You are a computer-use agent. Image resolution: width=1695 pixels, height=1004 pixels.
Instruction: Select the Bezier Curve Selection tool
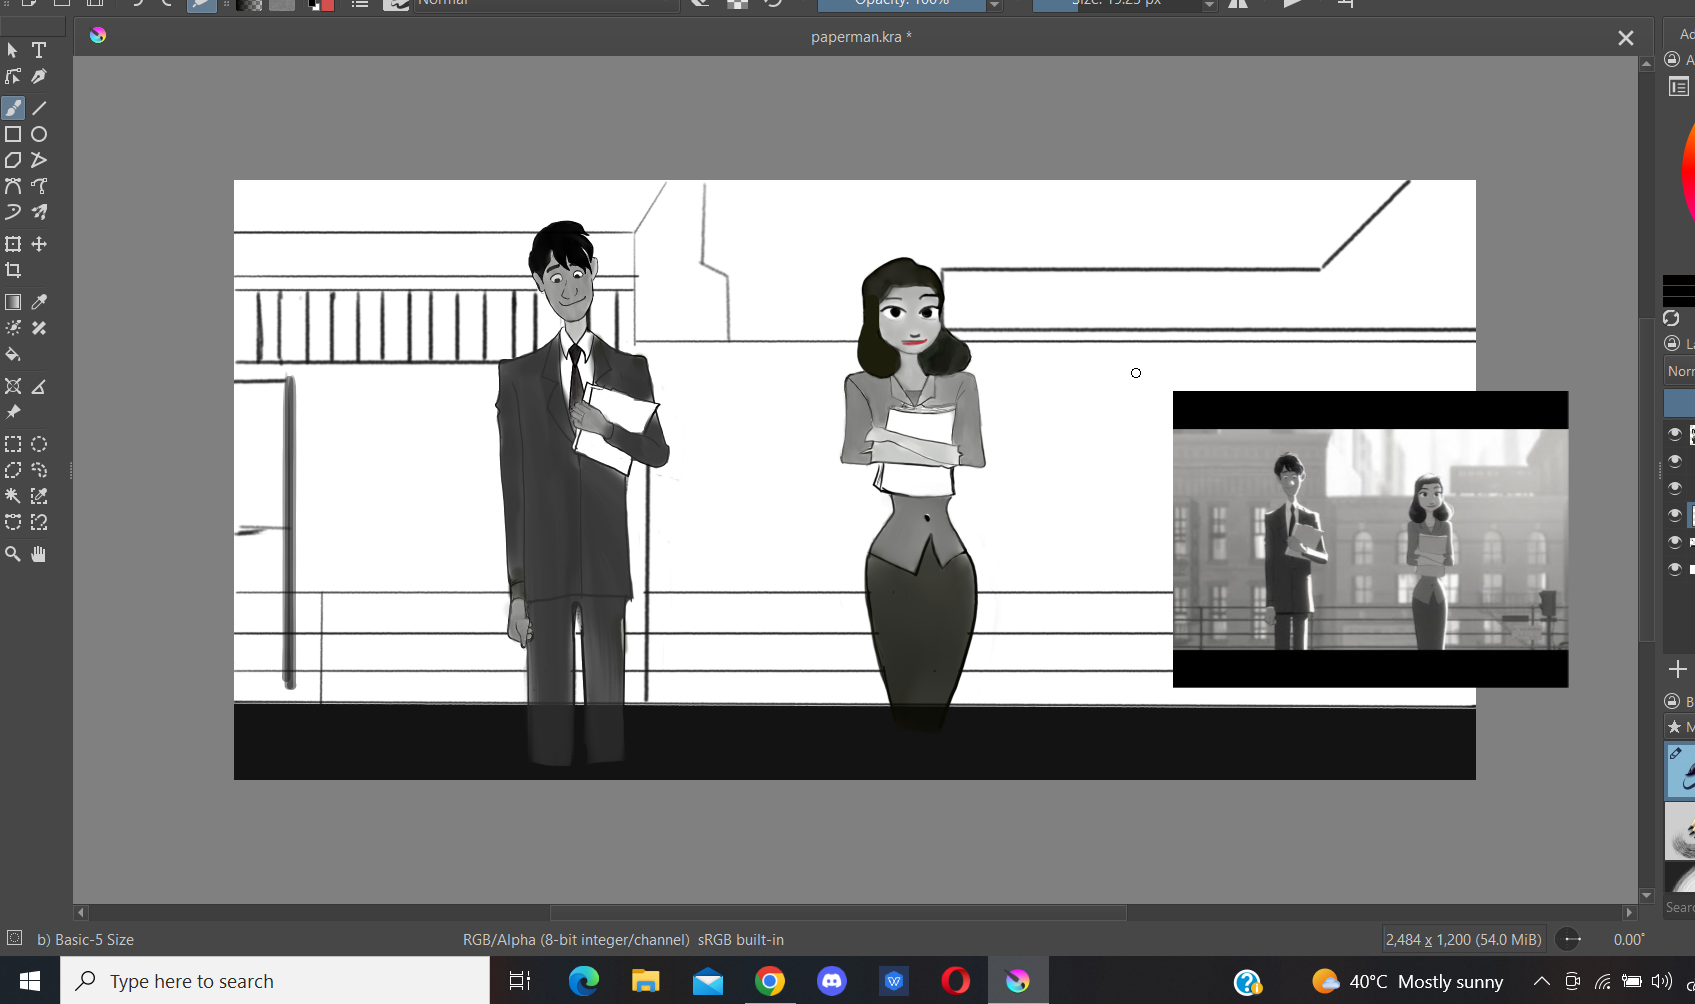13,522
